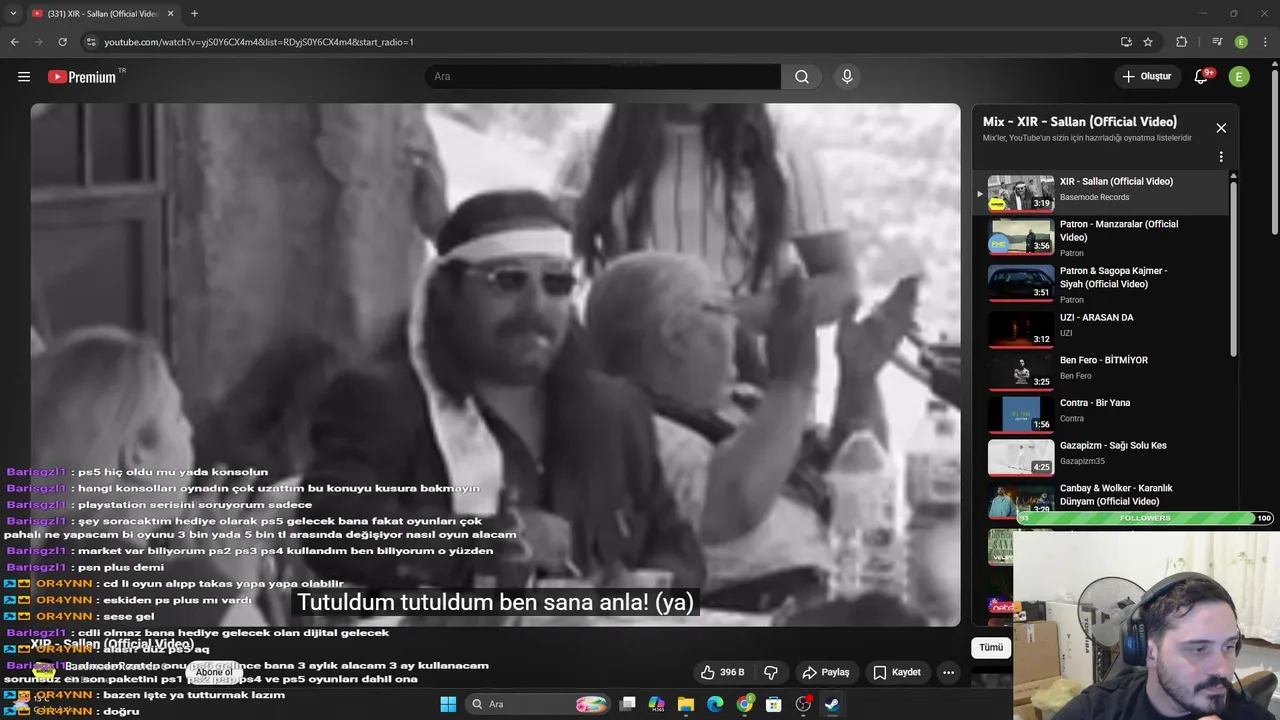Click the Windows taskbar search box
The image size is (1280, 720).
click(538, 704)
